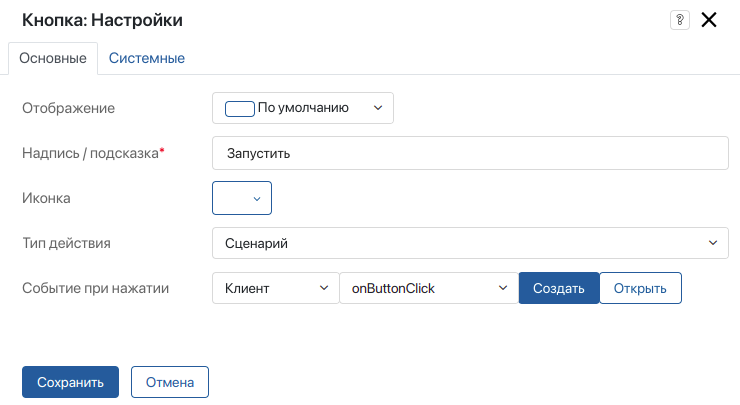Click the Запустить caption input field
740x405 pixels.
tap(470, 153)
